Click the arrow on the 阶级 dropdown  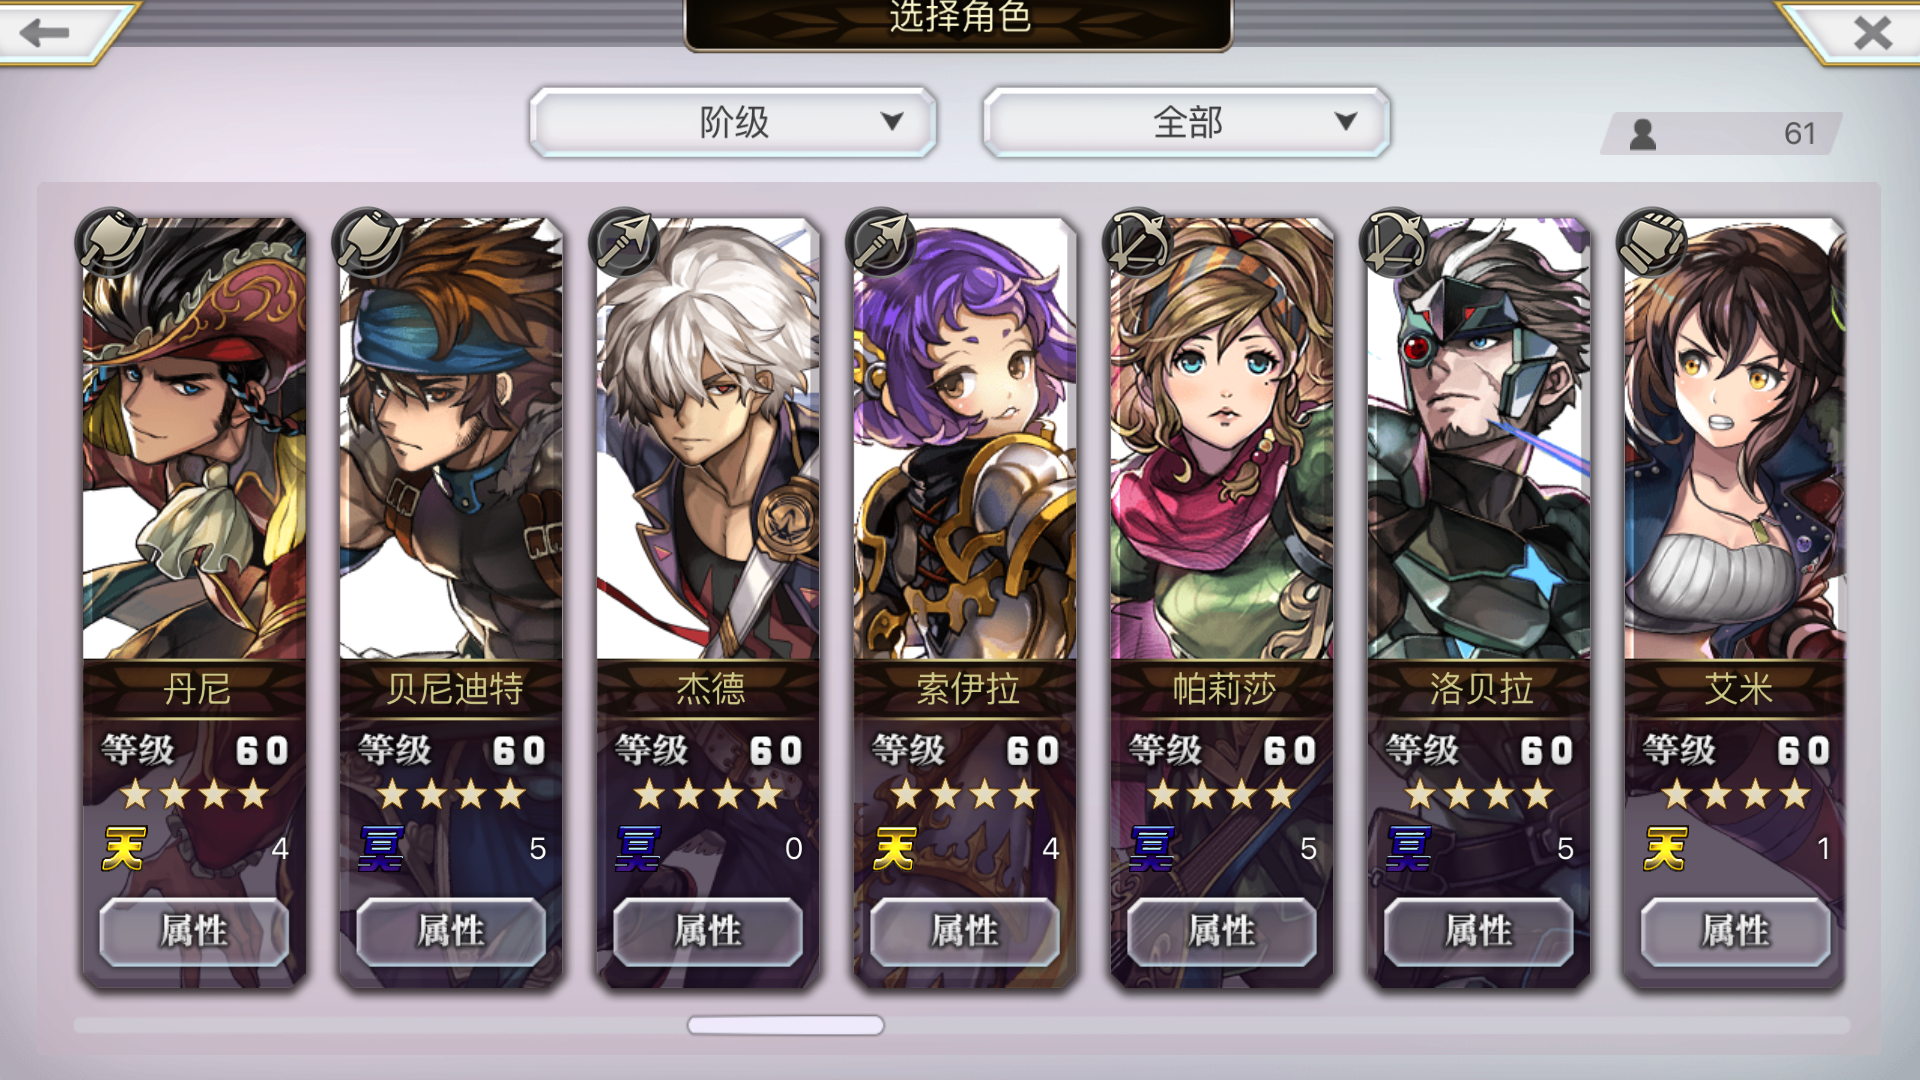[892, 122]
